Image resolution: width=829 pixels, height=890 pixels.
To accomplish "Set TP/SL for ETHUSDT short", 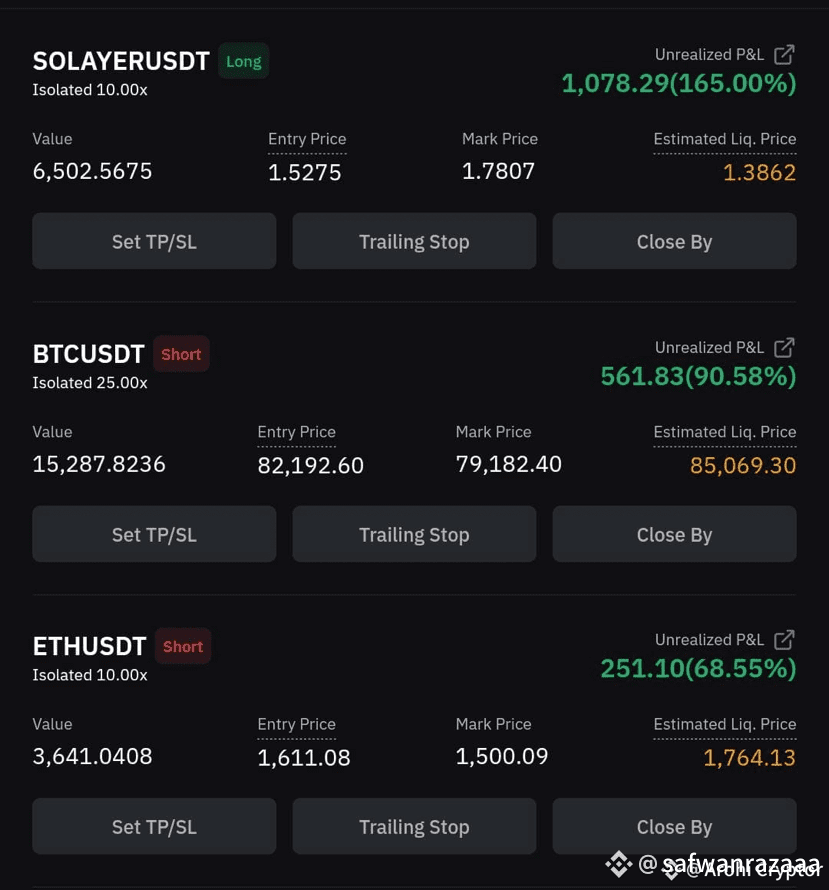I will (154, 826).
